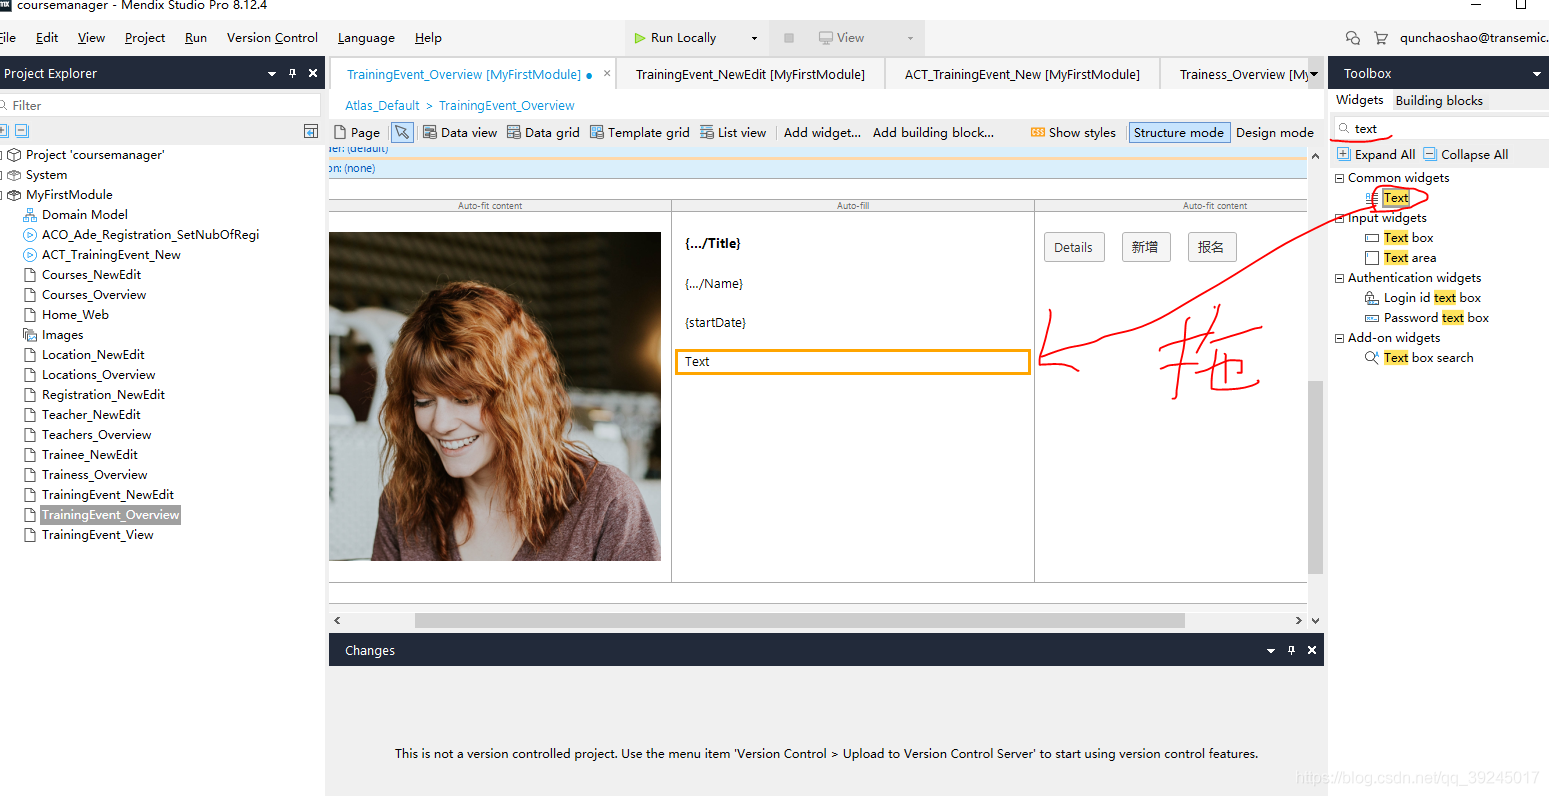Click the horizontal scrollbar of the page editor
The width and height of the screenshot is (1549, 796).
(x=799, y=620)
